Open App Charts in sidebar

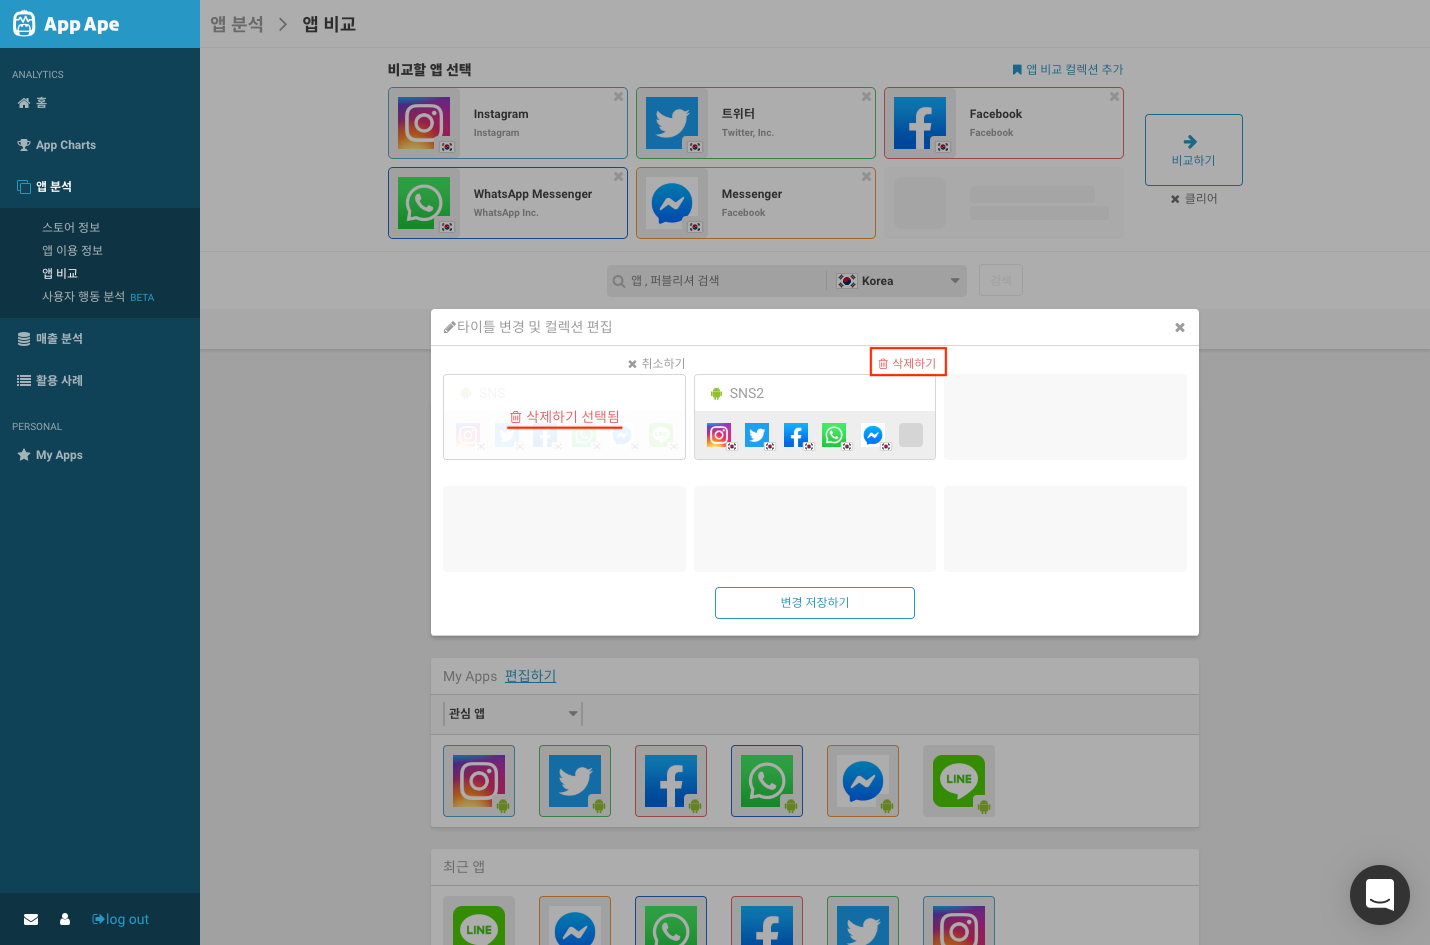(x=57, y=145)
